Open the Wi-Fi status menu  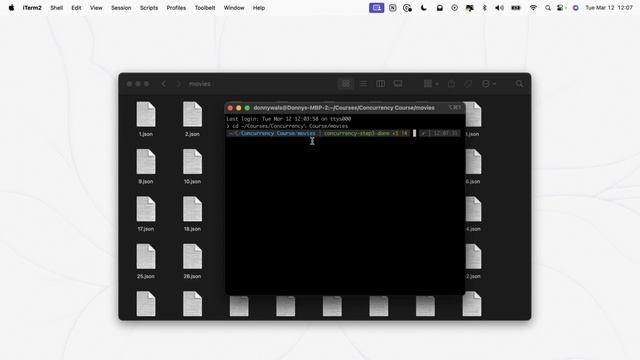[x=533, y=8]
